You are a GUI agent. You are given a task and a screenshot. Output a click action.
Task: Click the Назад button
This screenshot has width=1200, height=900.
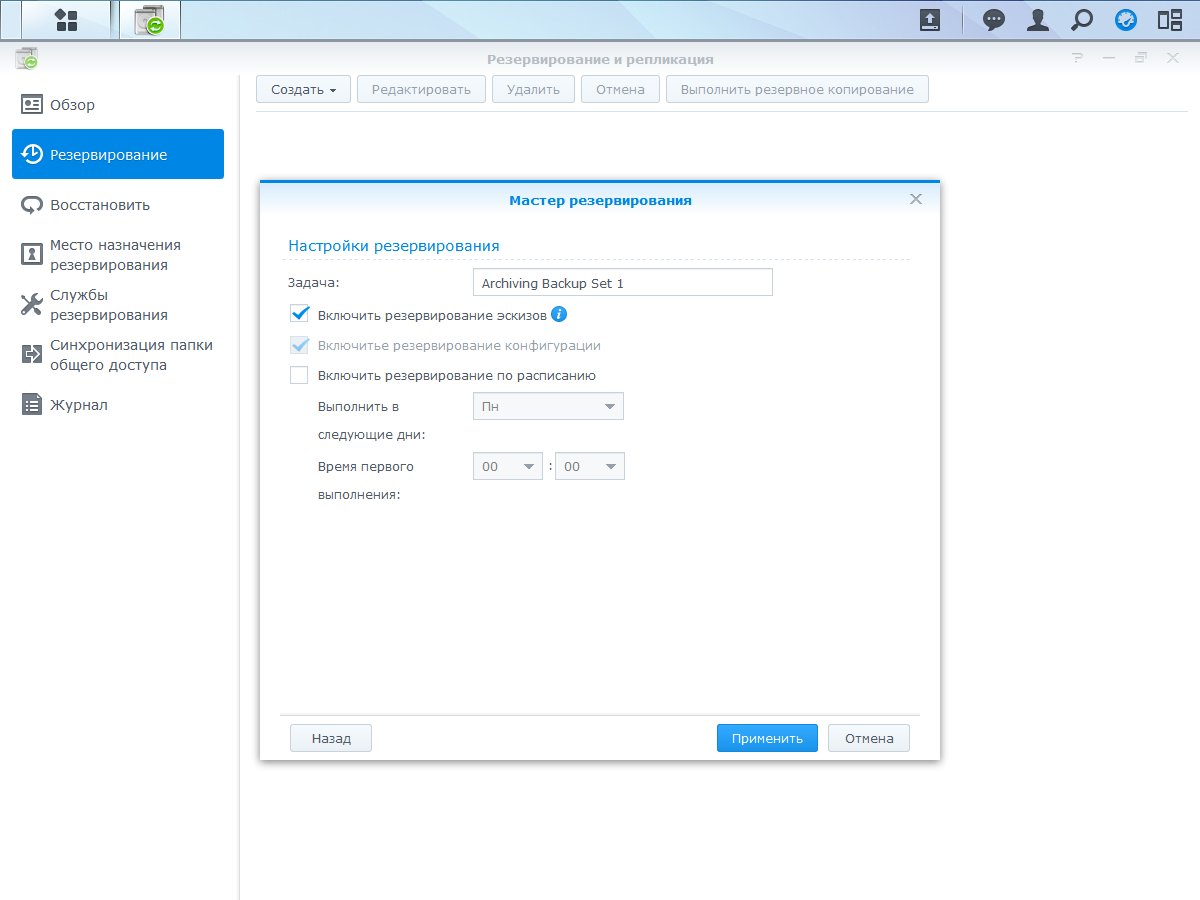pos(331,738)
